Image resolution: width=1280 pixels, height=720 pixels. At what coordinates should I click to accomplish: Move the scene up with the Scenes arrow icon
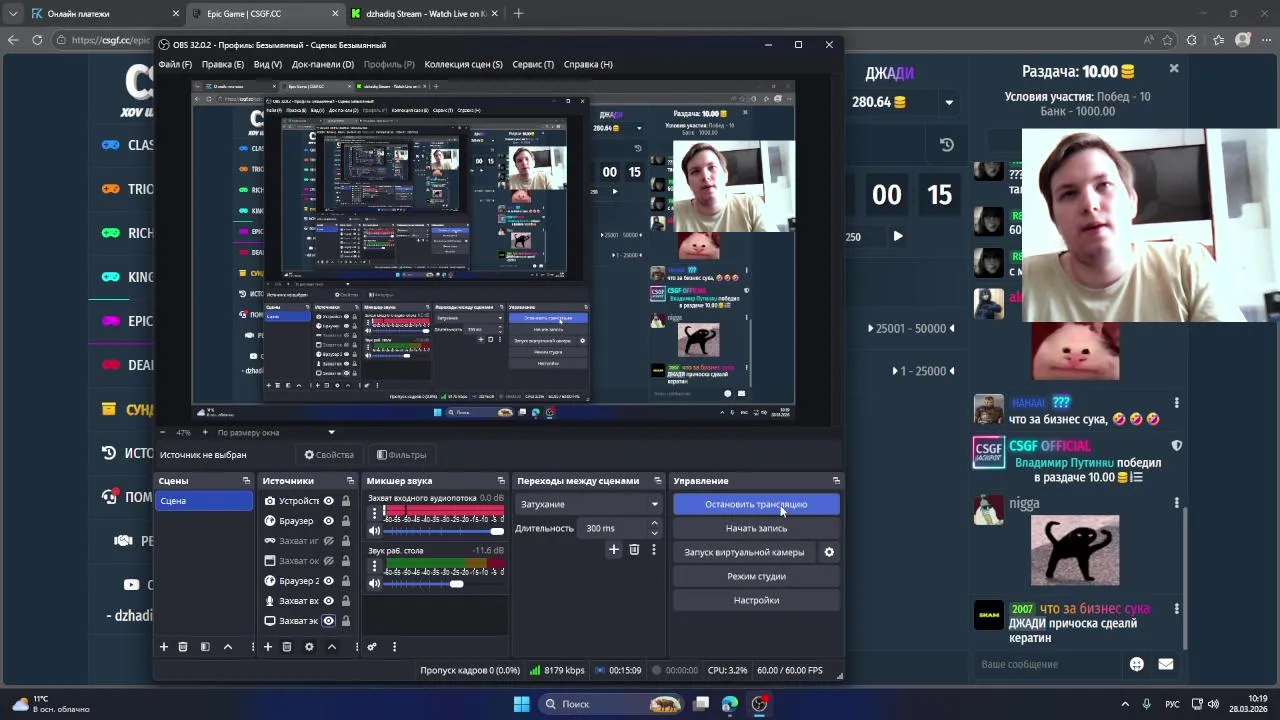[228, 647]
